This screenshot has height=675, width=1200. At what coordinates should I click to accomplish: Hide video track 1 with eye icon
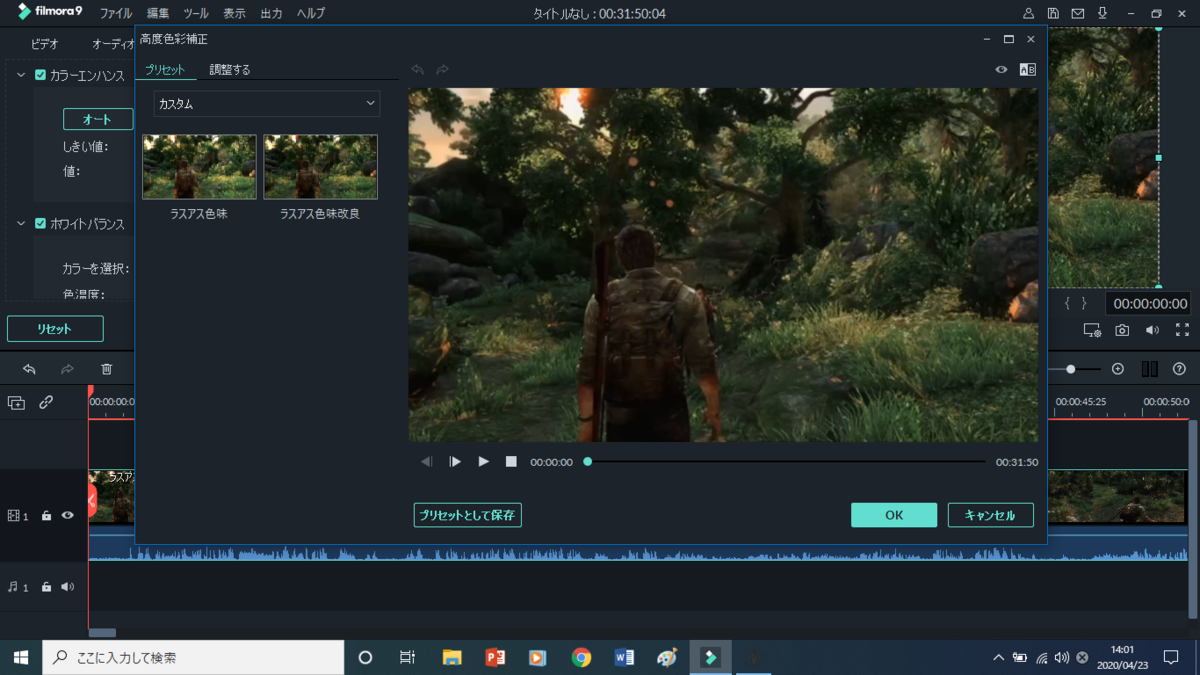tap(68, 516)
